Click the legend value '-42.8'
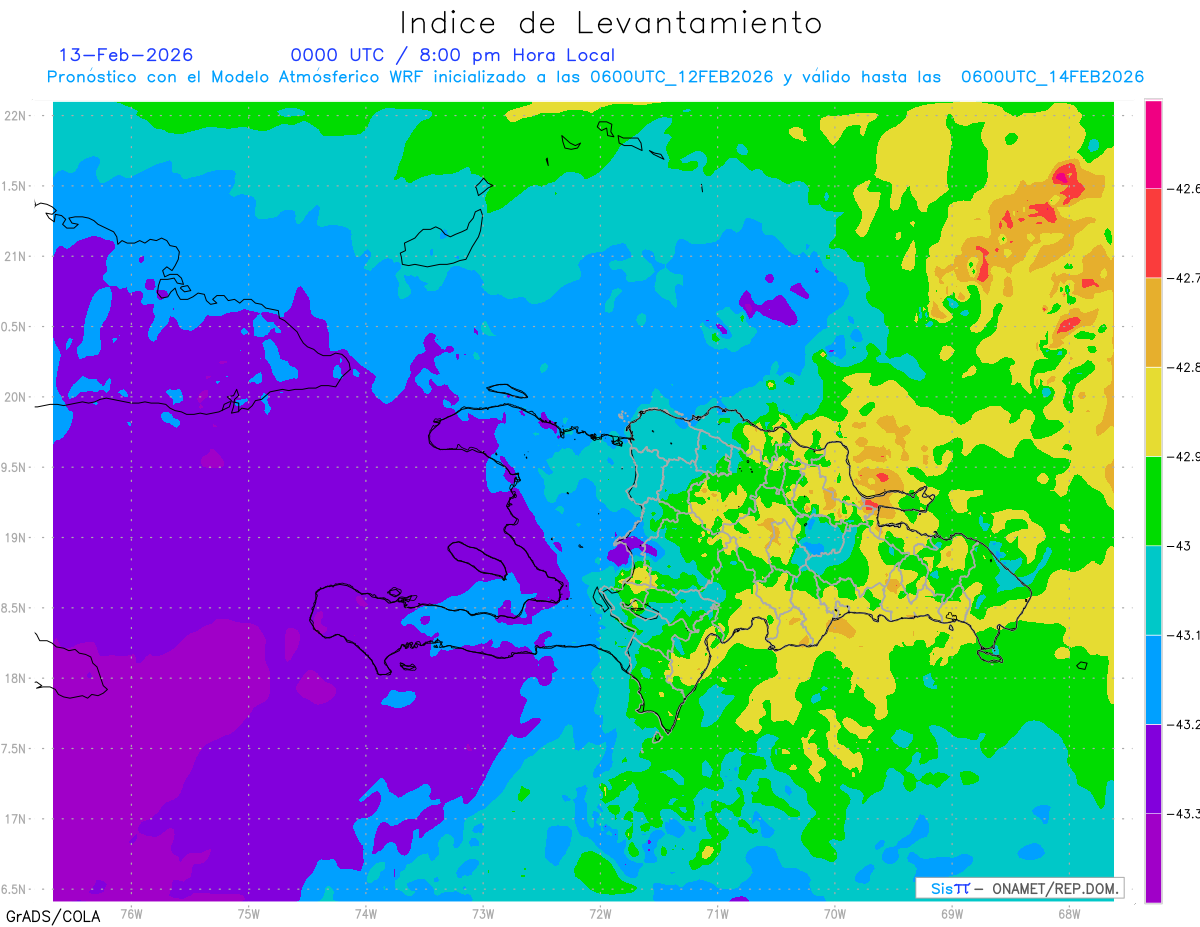Screen dimensions: 1200x927 click(1182, 367)
